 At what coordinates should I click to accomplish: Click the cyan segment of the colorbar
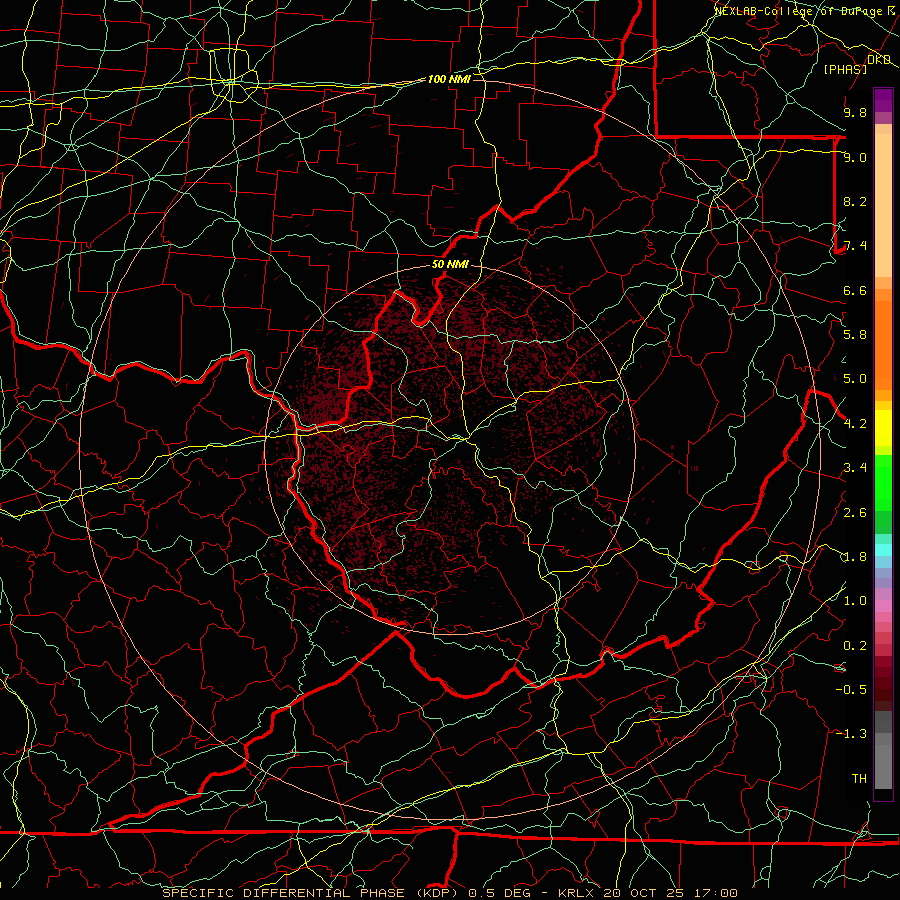click(883, 549)
